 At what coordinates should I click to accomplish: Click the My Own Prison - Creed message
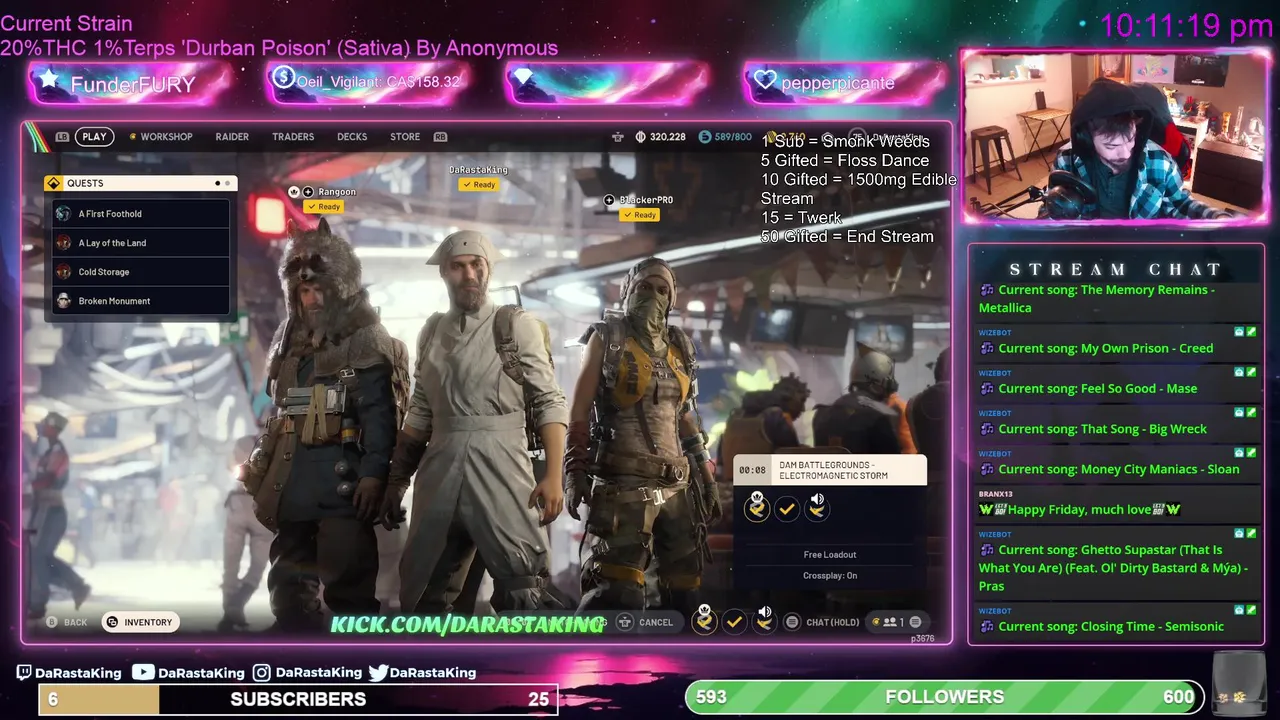[1118, 340]
